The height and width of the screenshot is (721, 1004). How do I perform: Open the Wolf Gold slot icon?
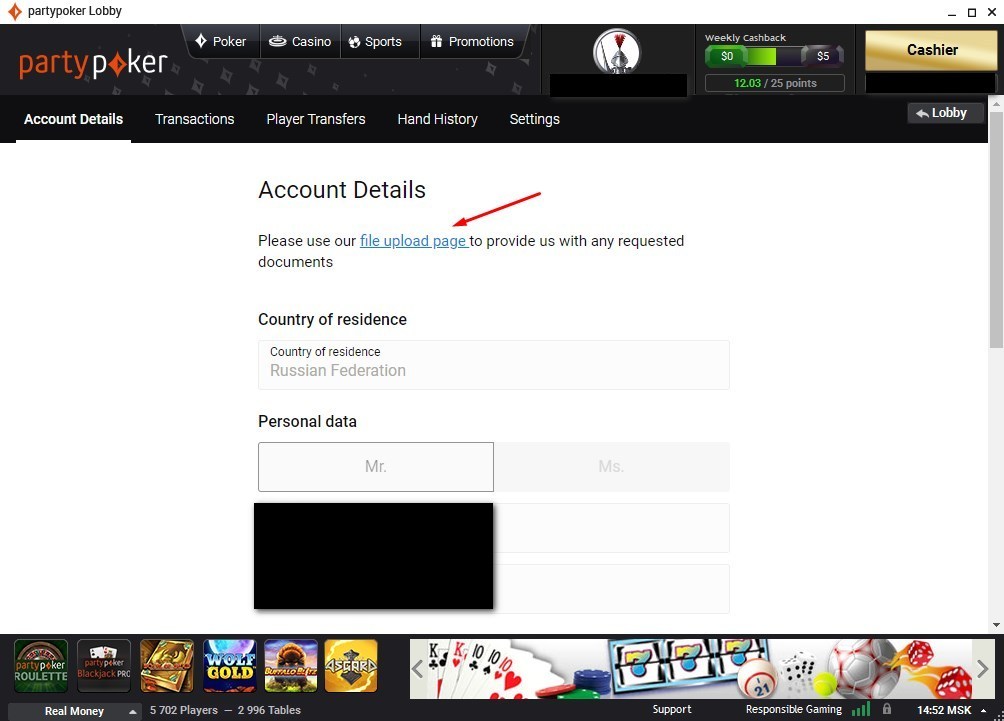point(229,664)
